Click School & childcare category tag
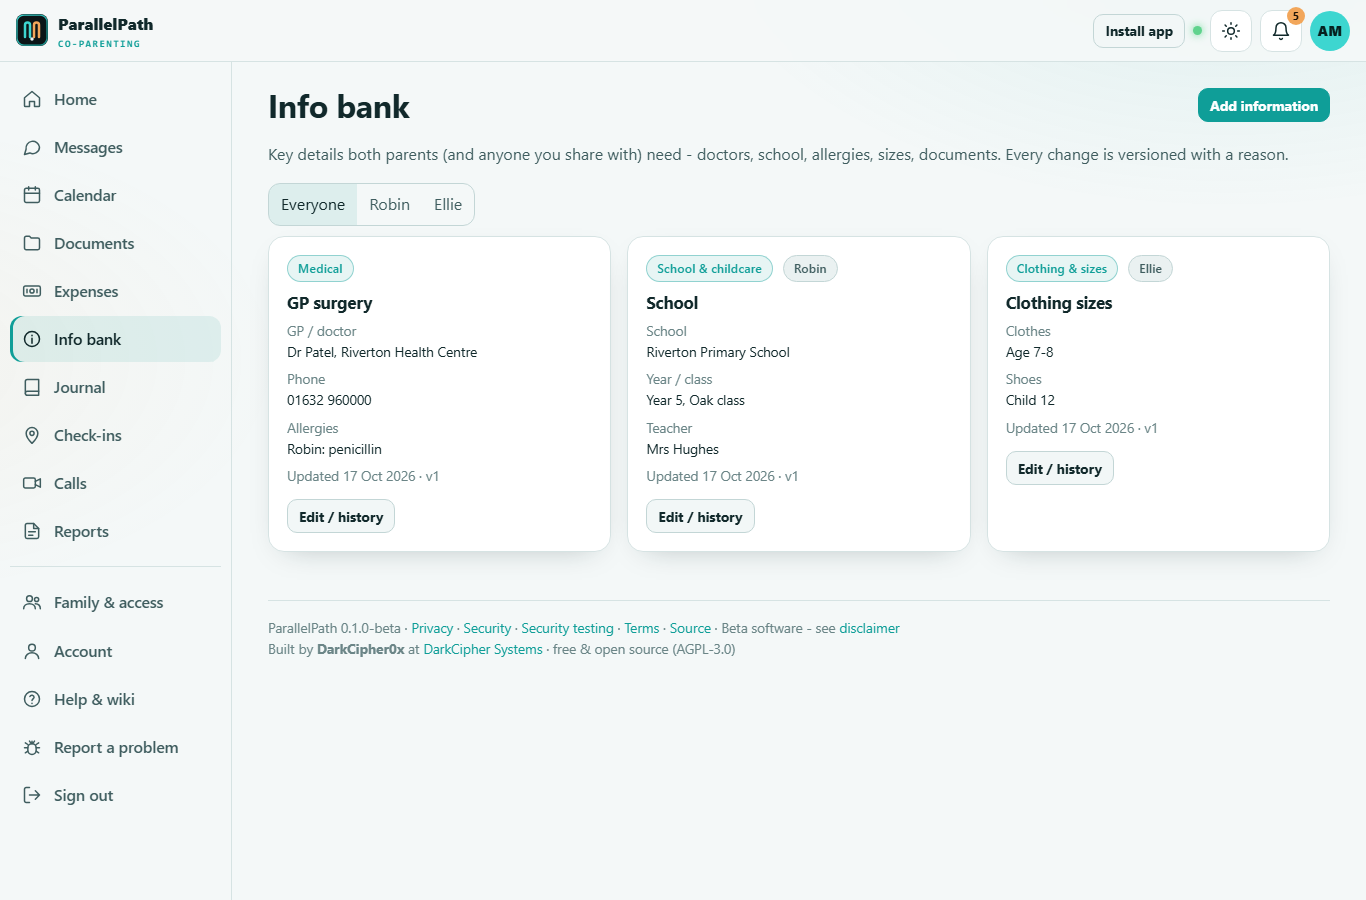The height and width of the screenshot is (900, 1366). point(709,268)
